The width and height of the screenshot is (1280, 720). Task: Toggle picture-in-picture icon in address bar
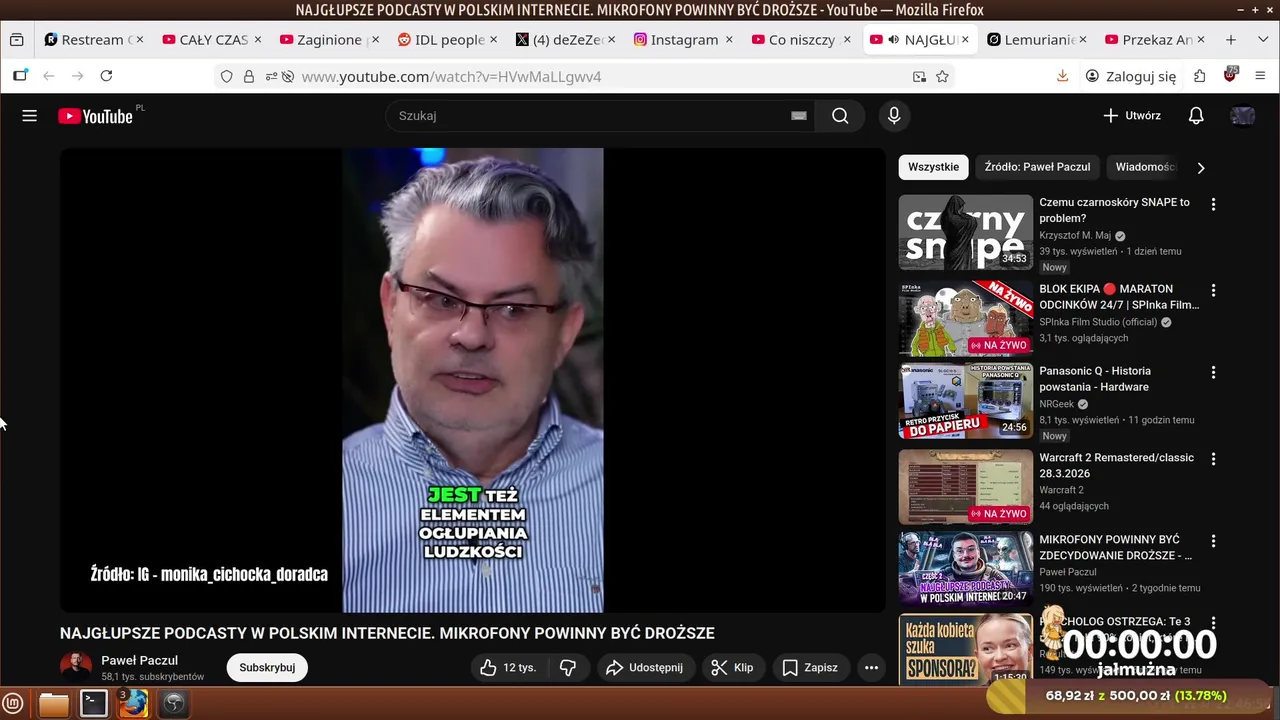click(919, 76)
